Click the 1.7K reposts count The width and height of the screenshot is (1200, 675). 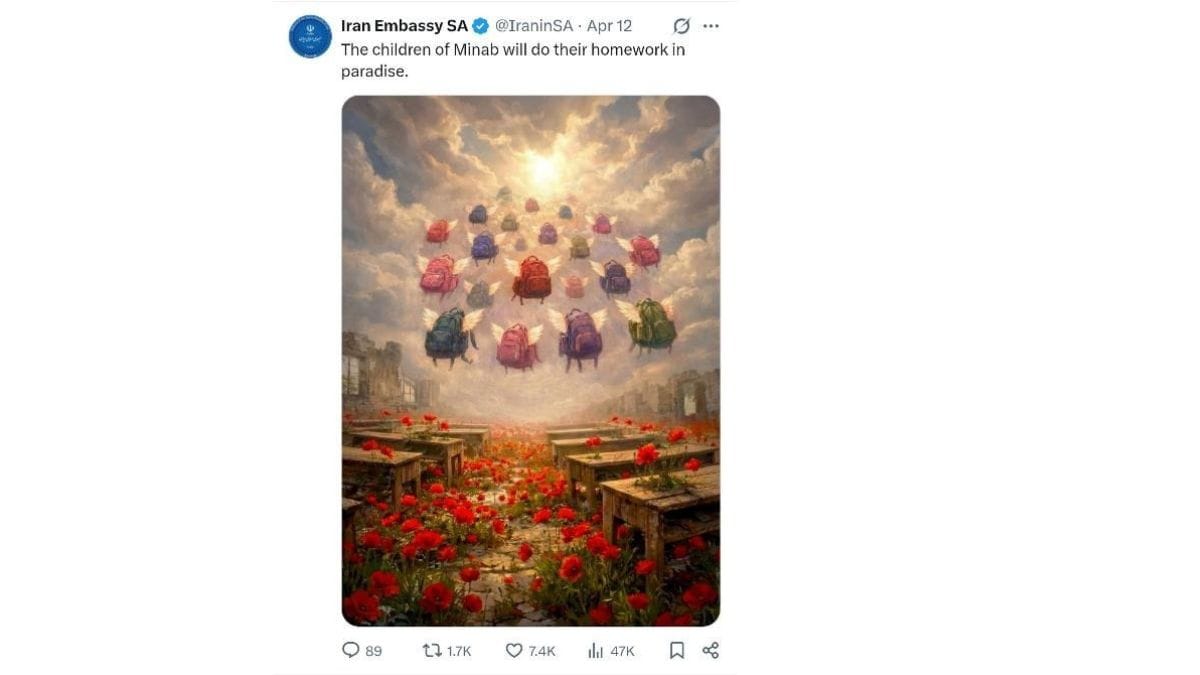coord(459,651)
